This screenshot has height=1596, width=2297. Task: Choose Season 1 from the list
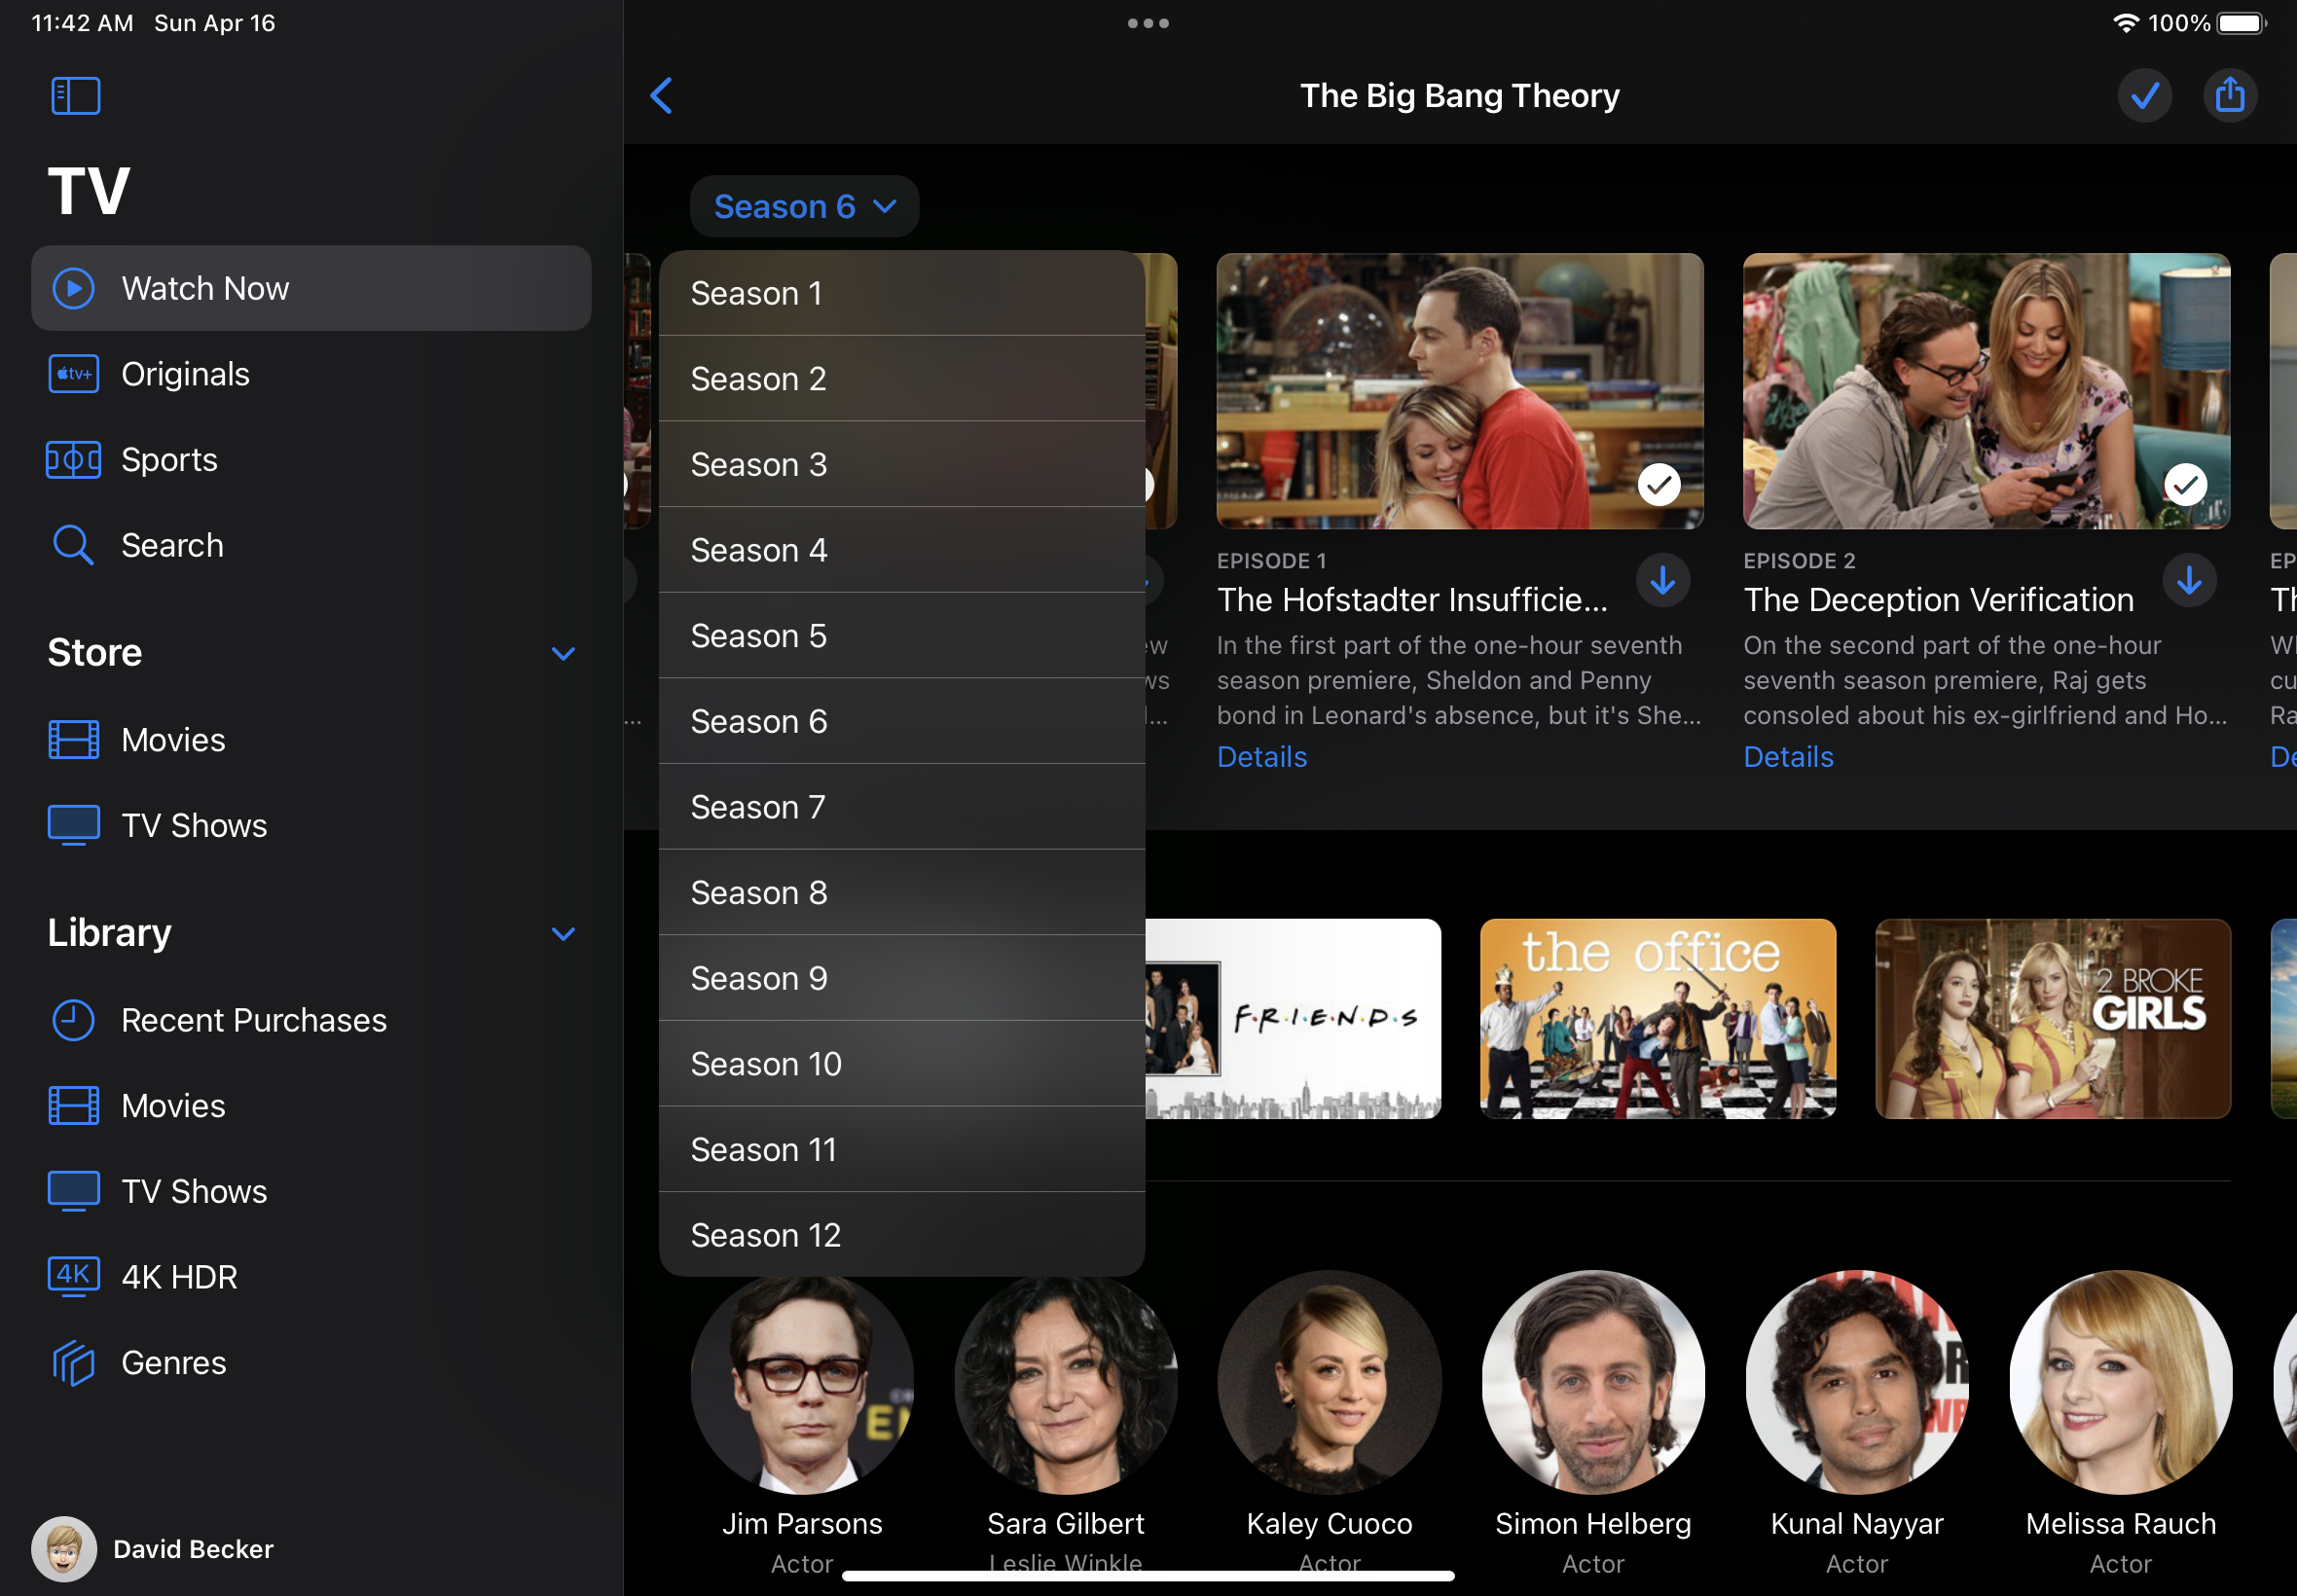(902, 293)
